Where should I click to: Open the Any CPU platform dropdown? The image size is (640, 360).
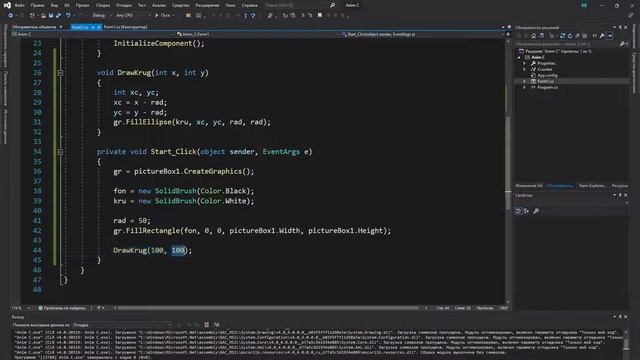(133, 16)
